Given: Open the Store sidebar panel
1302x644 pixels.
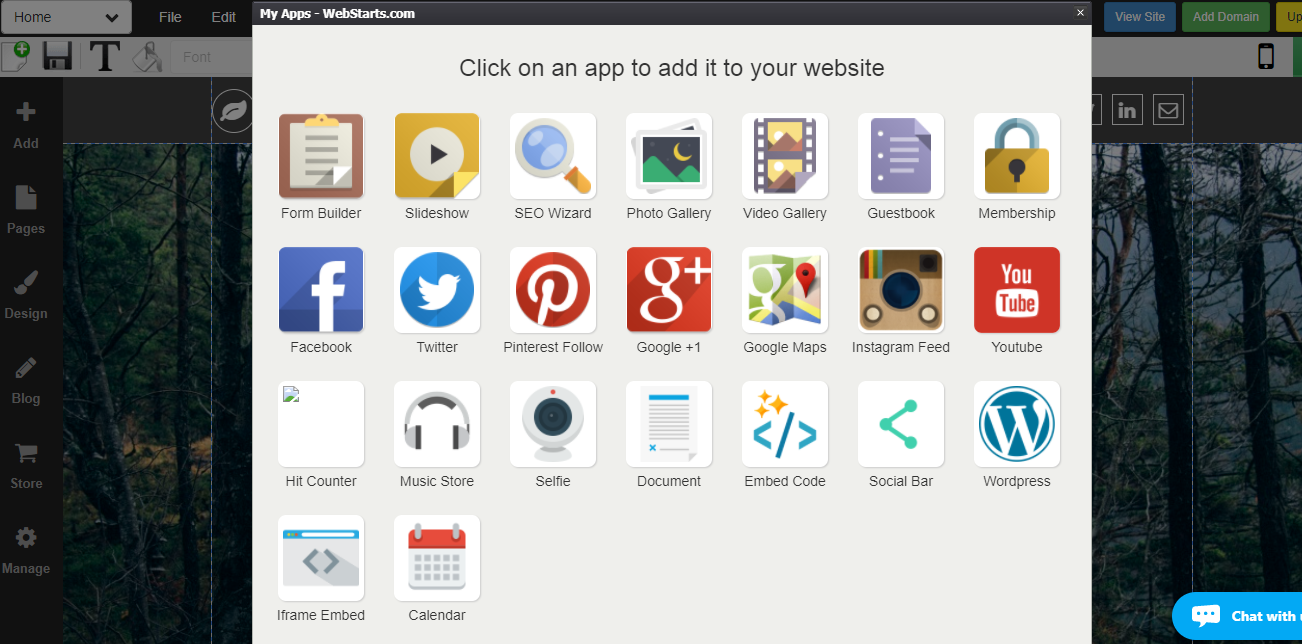Looking at the screenshot, I should point(26,466).
